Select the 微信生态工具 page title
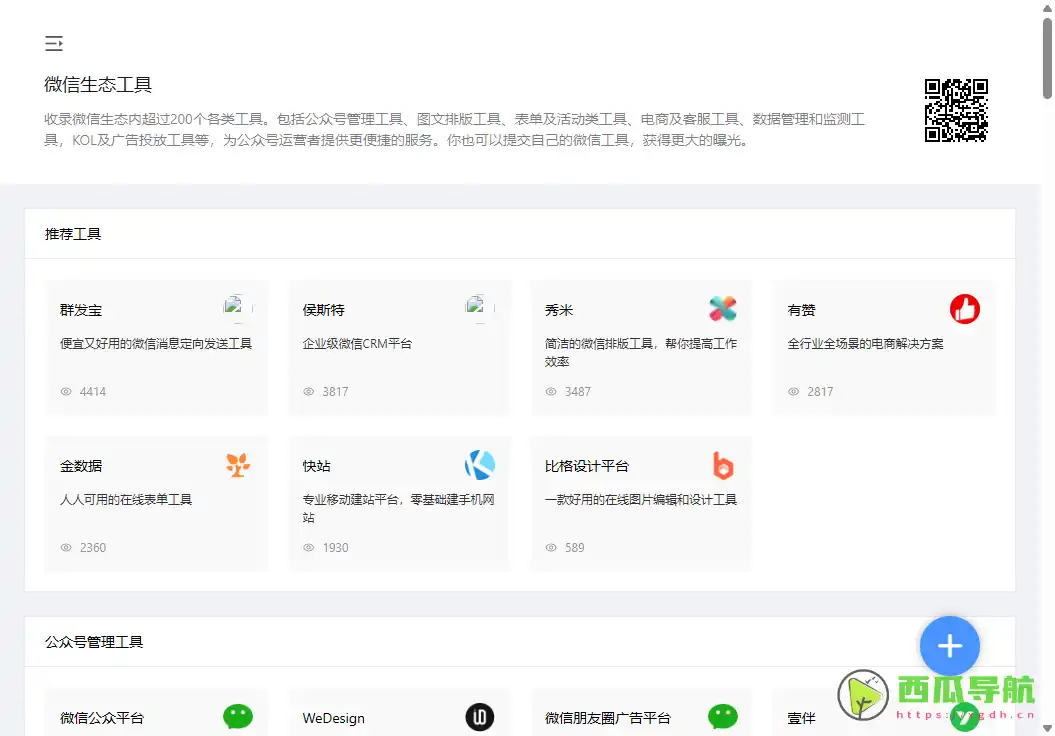The width and height of the screenshot is (1055, 736). point(97,85)
